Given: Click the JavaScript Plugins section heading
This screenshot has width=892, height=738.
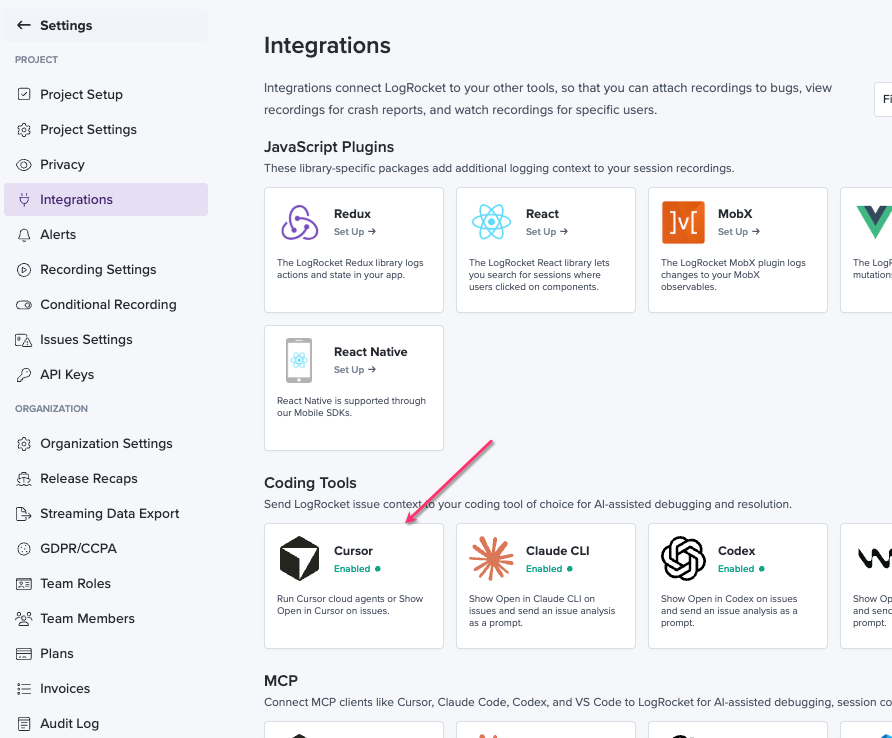Looking at the screenshot, I should 329,147.
